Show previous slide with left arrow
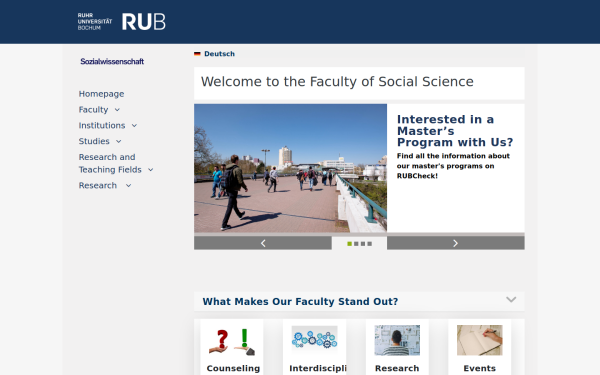Viewport: 600px width, 375px height. pos(263,243)
